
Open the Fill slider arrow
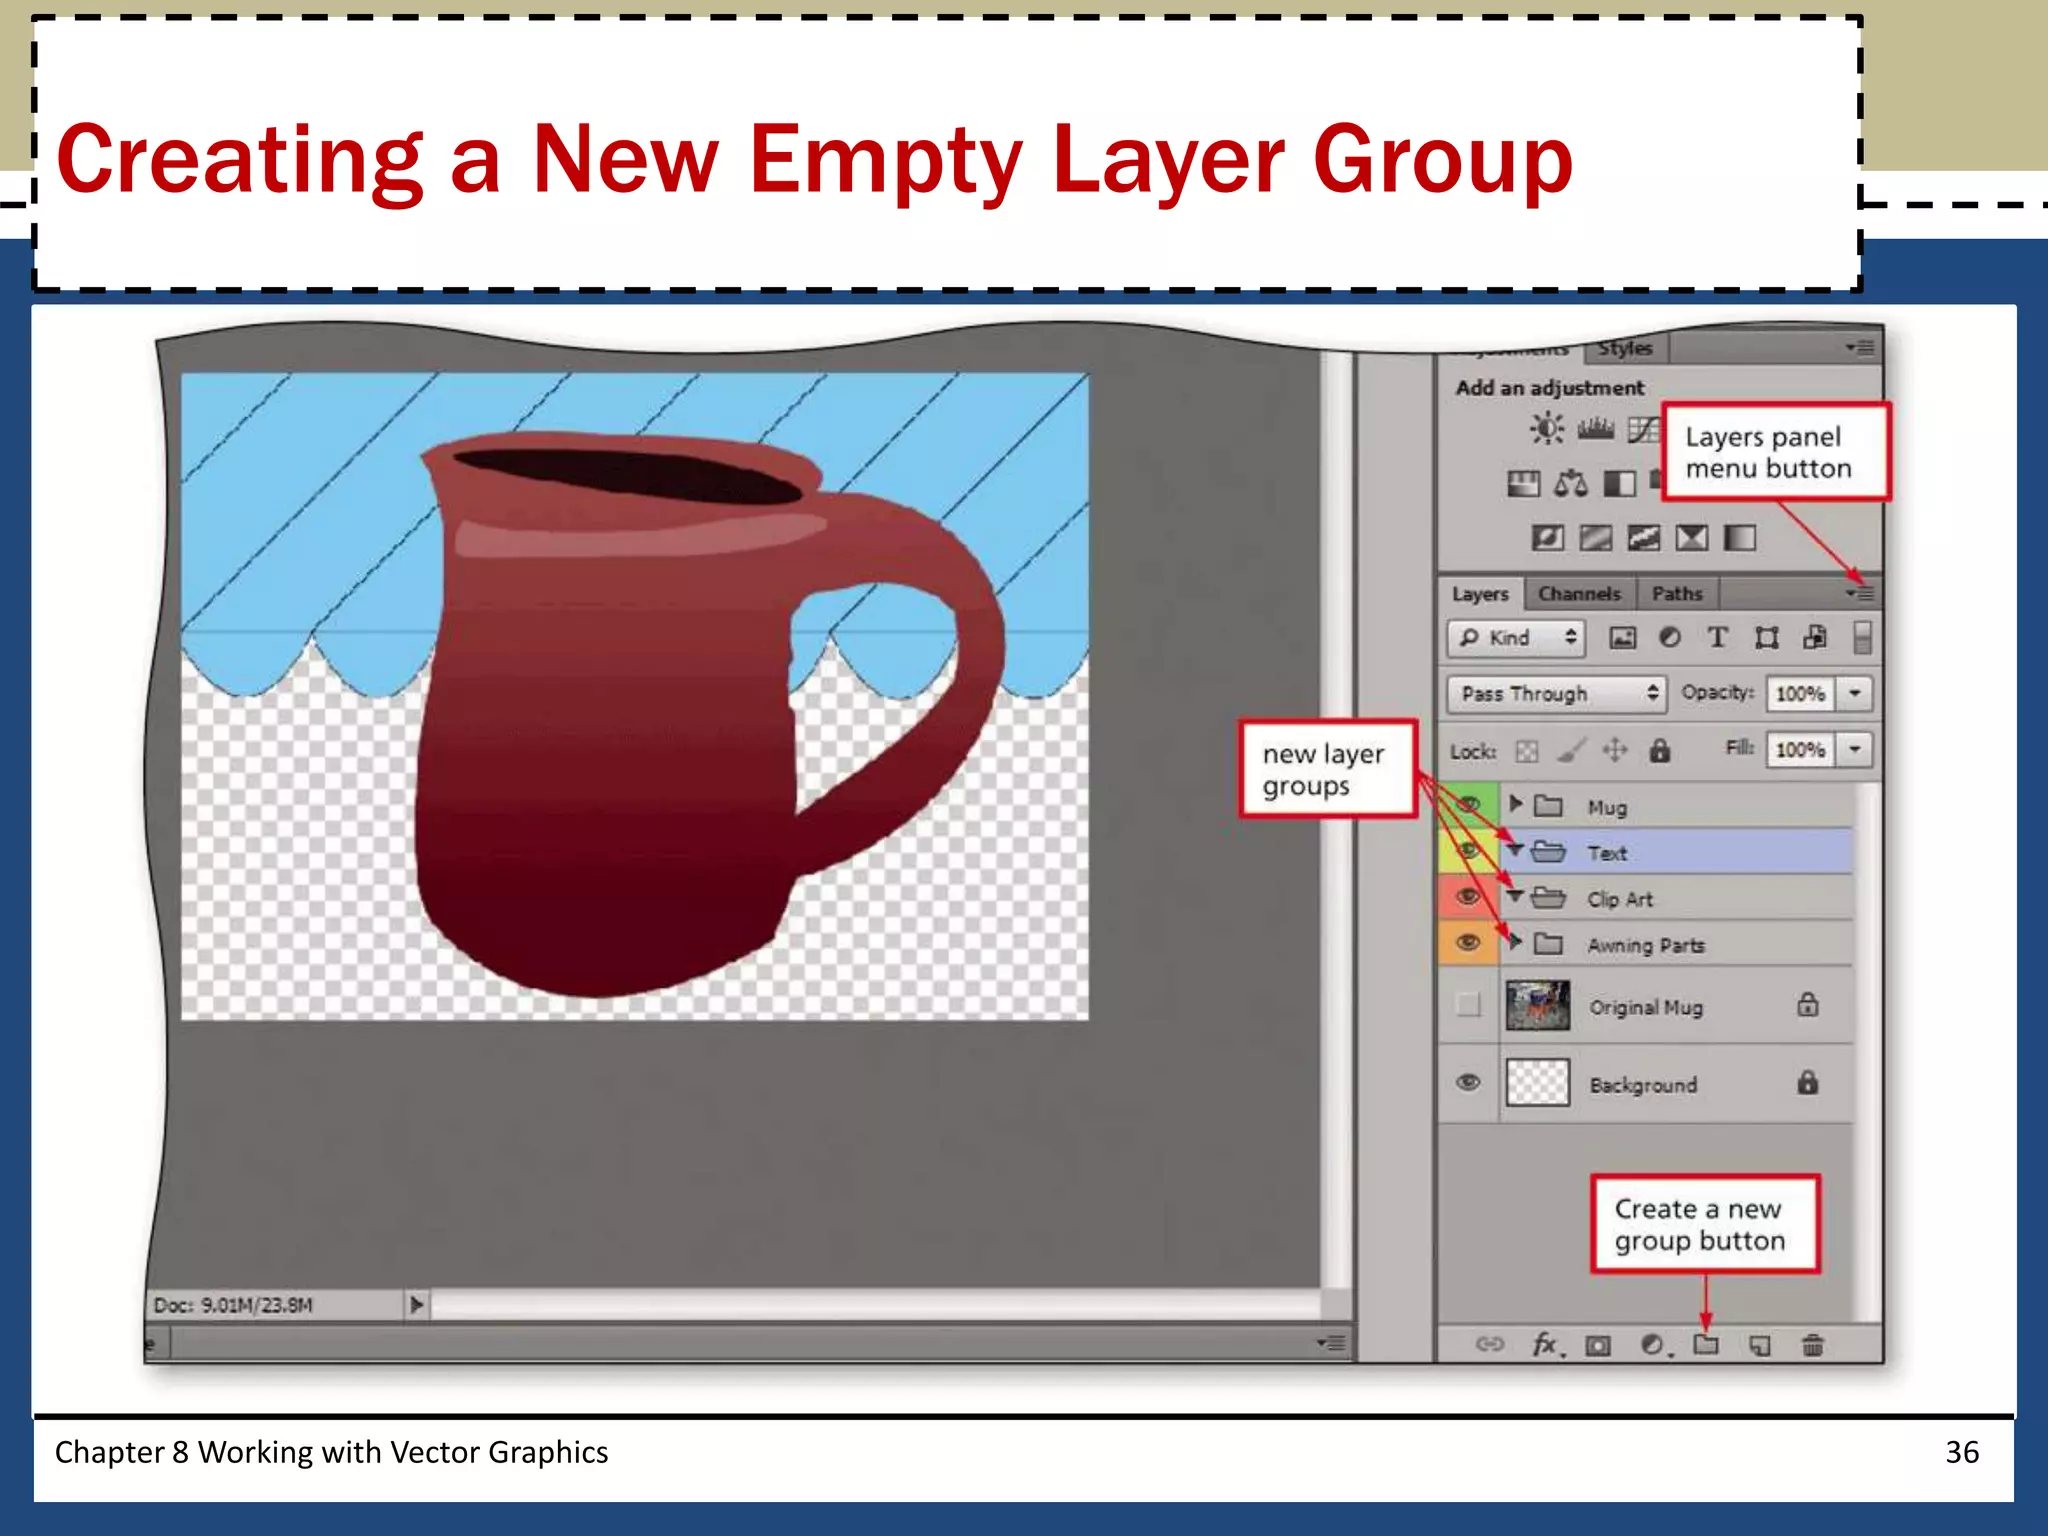point(1855,749)
